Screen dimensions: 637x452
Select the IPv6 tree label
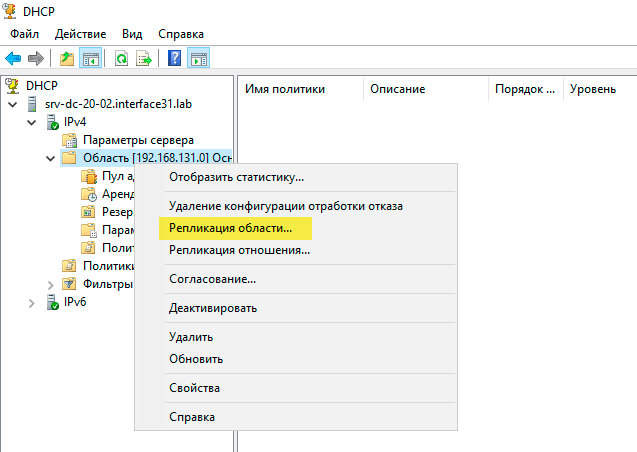coord(75,302)
